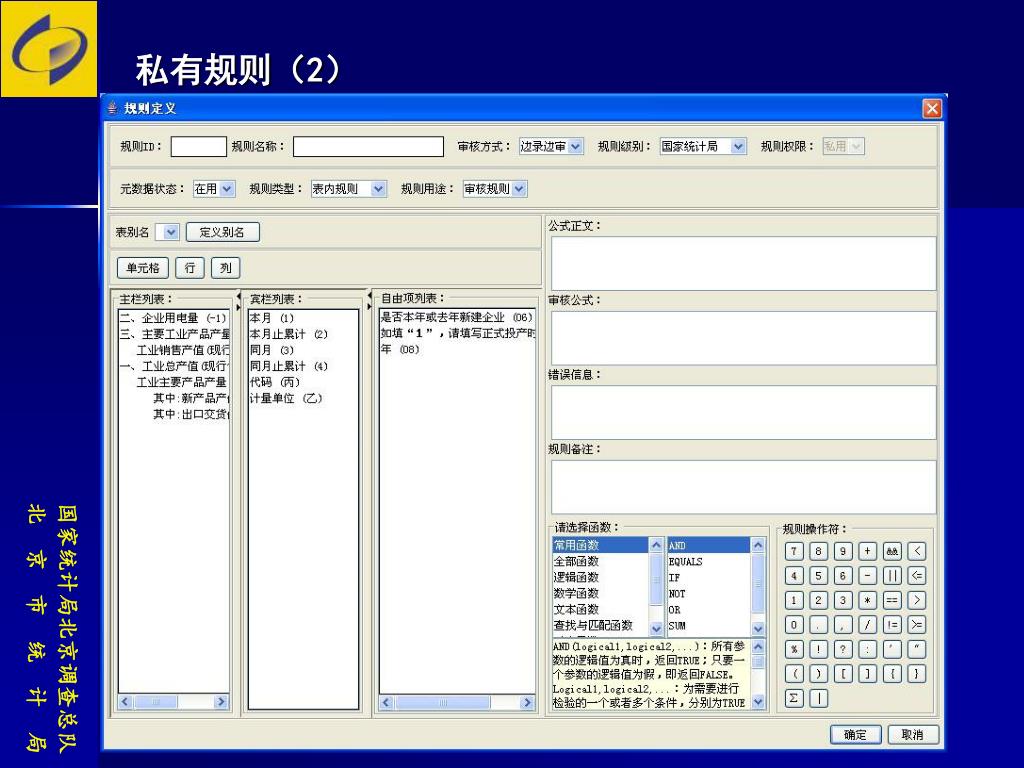This screenshot has width=1024, height=768.
Task: Insert the division slash operator
Action: pos(867,625)
